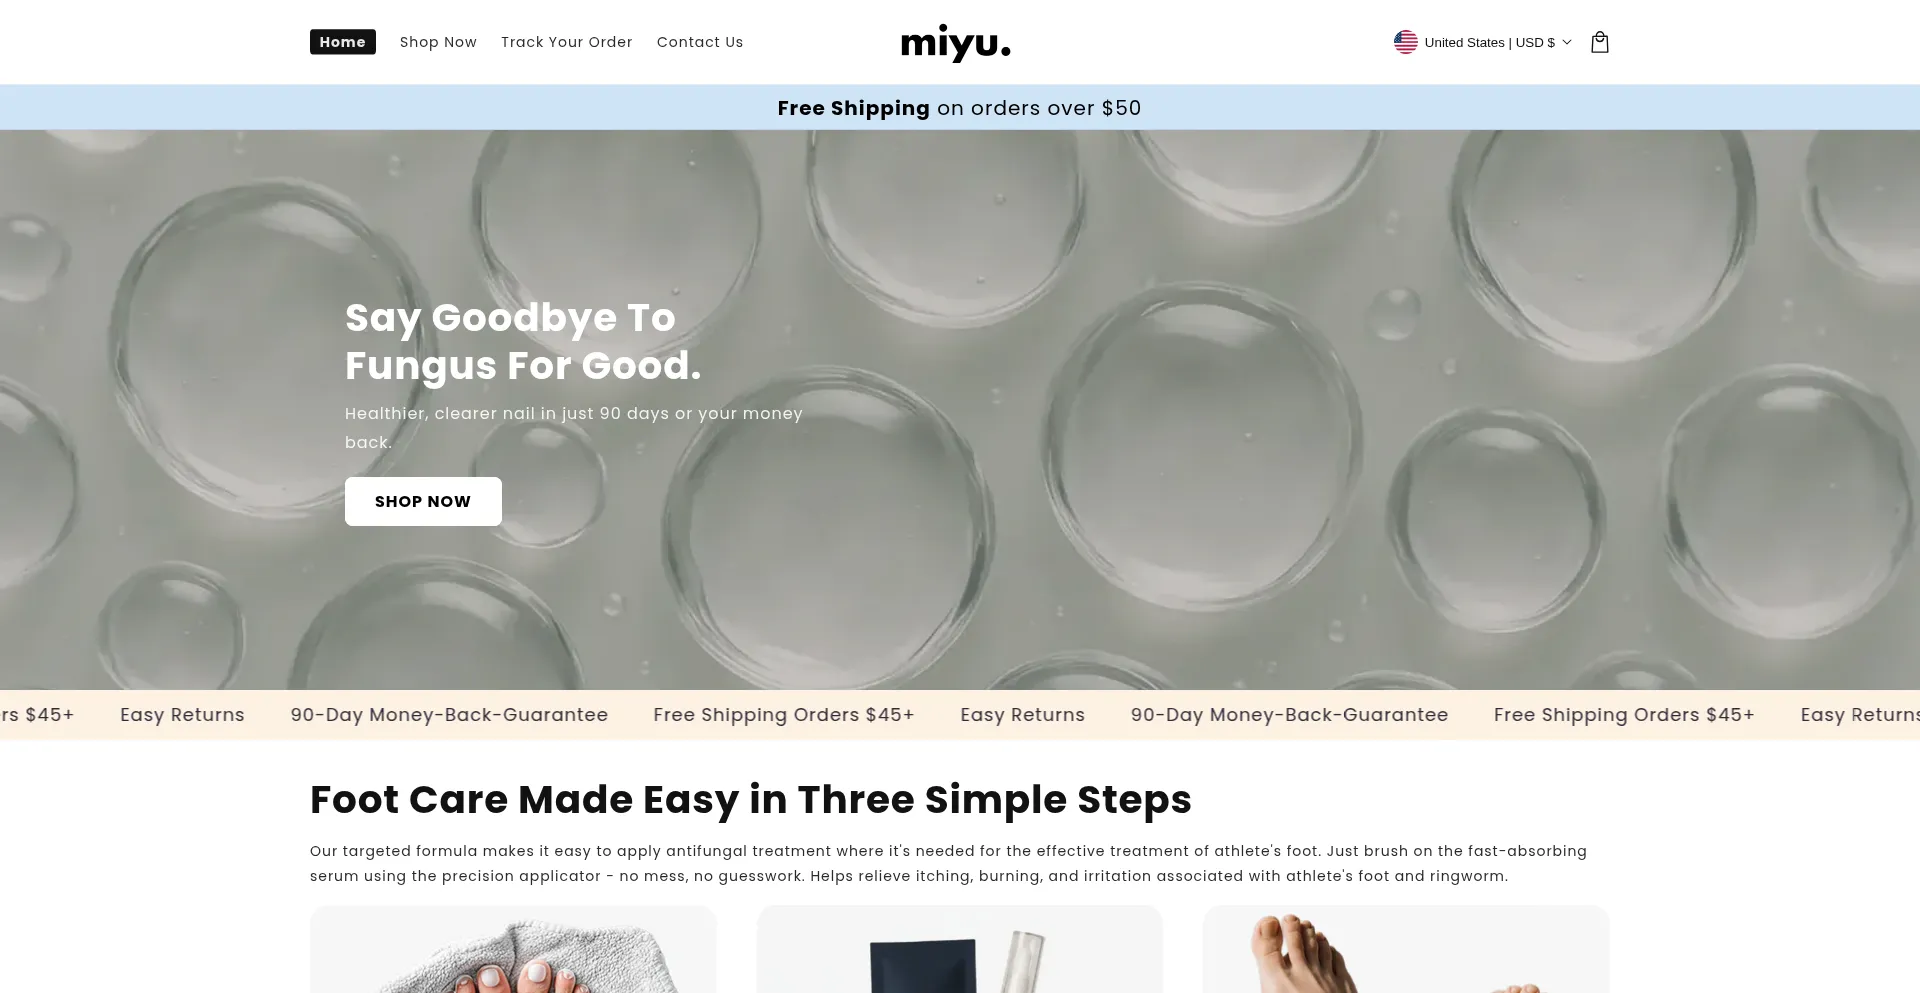
Task: Click the United States flag icon
Action: tap(1405, 42)
